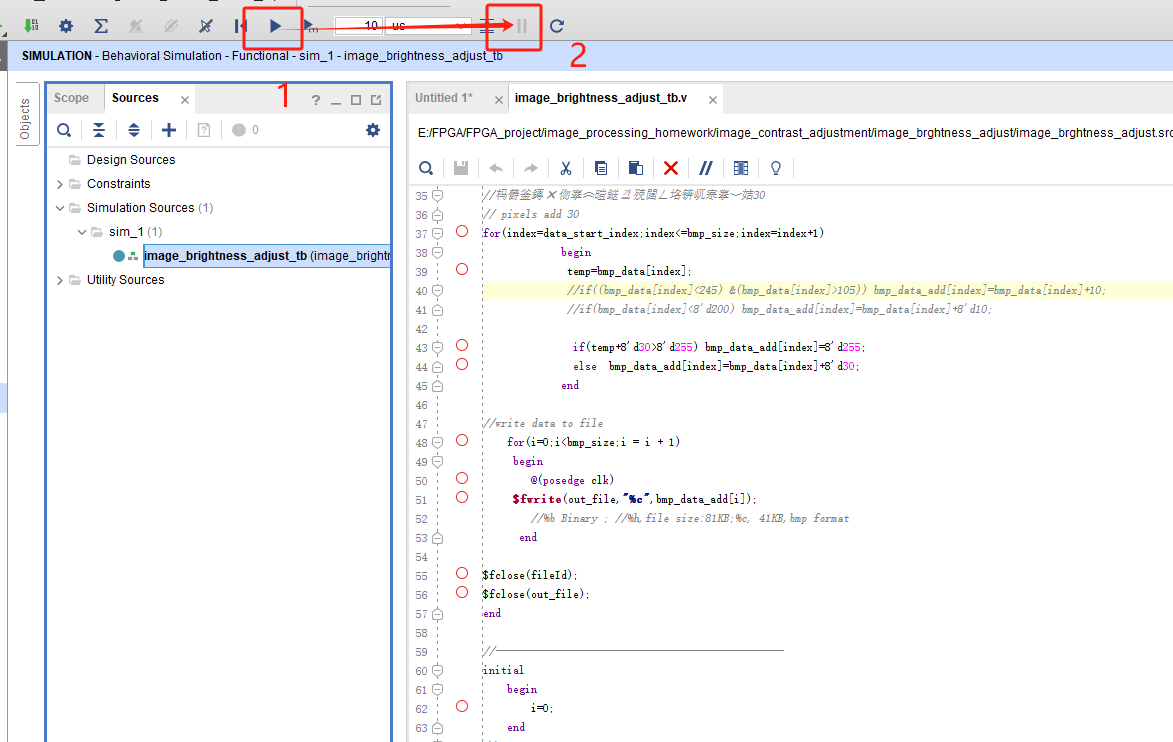Click the red Delete X icon in editor

coord(671,168)
